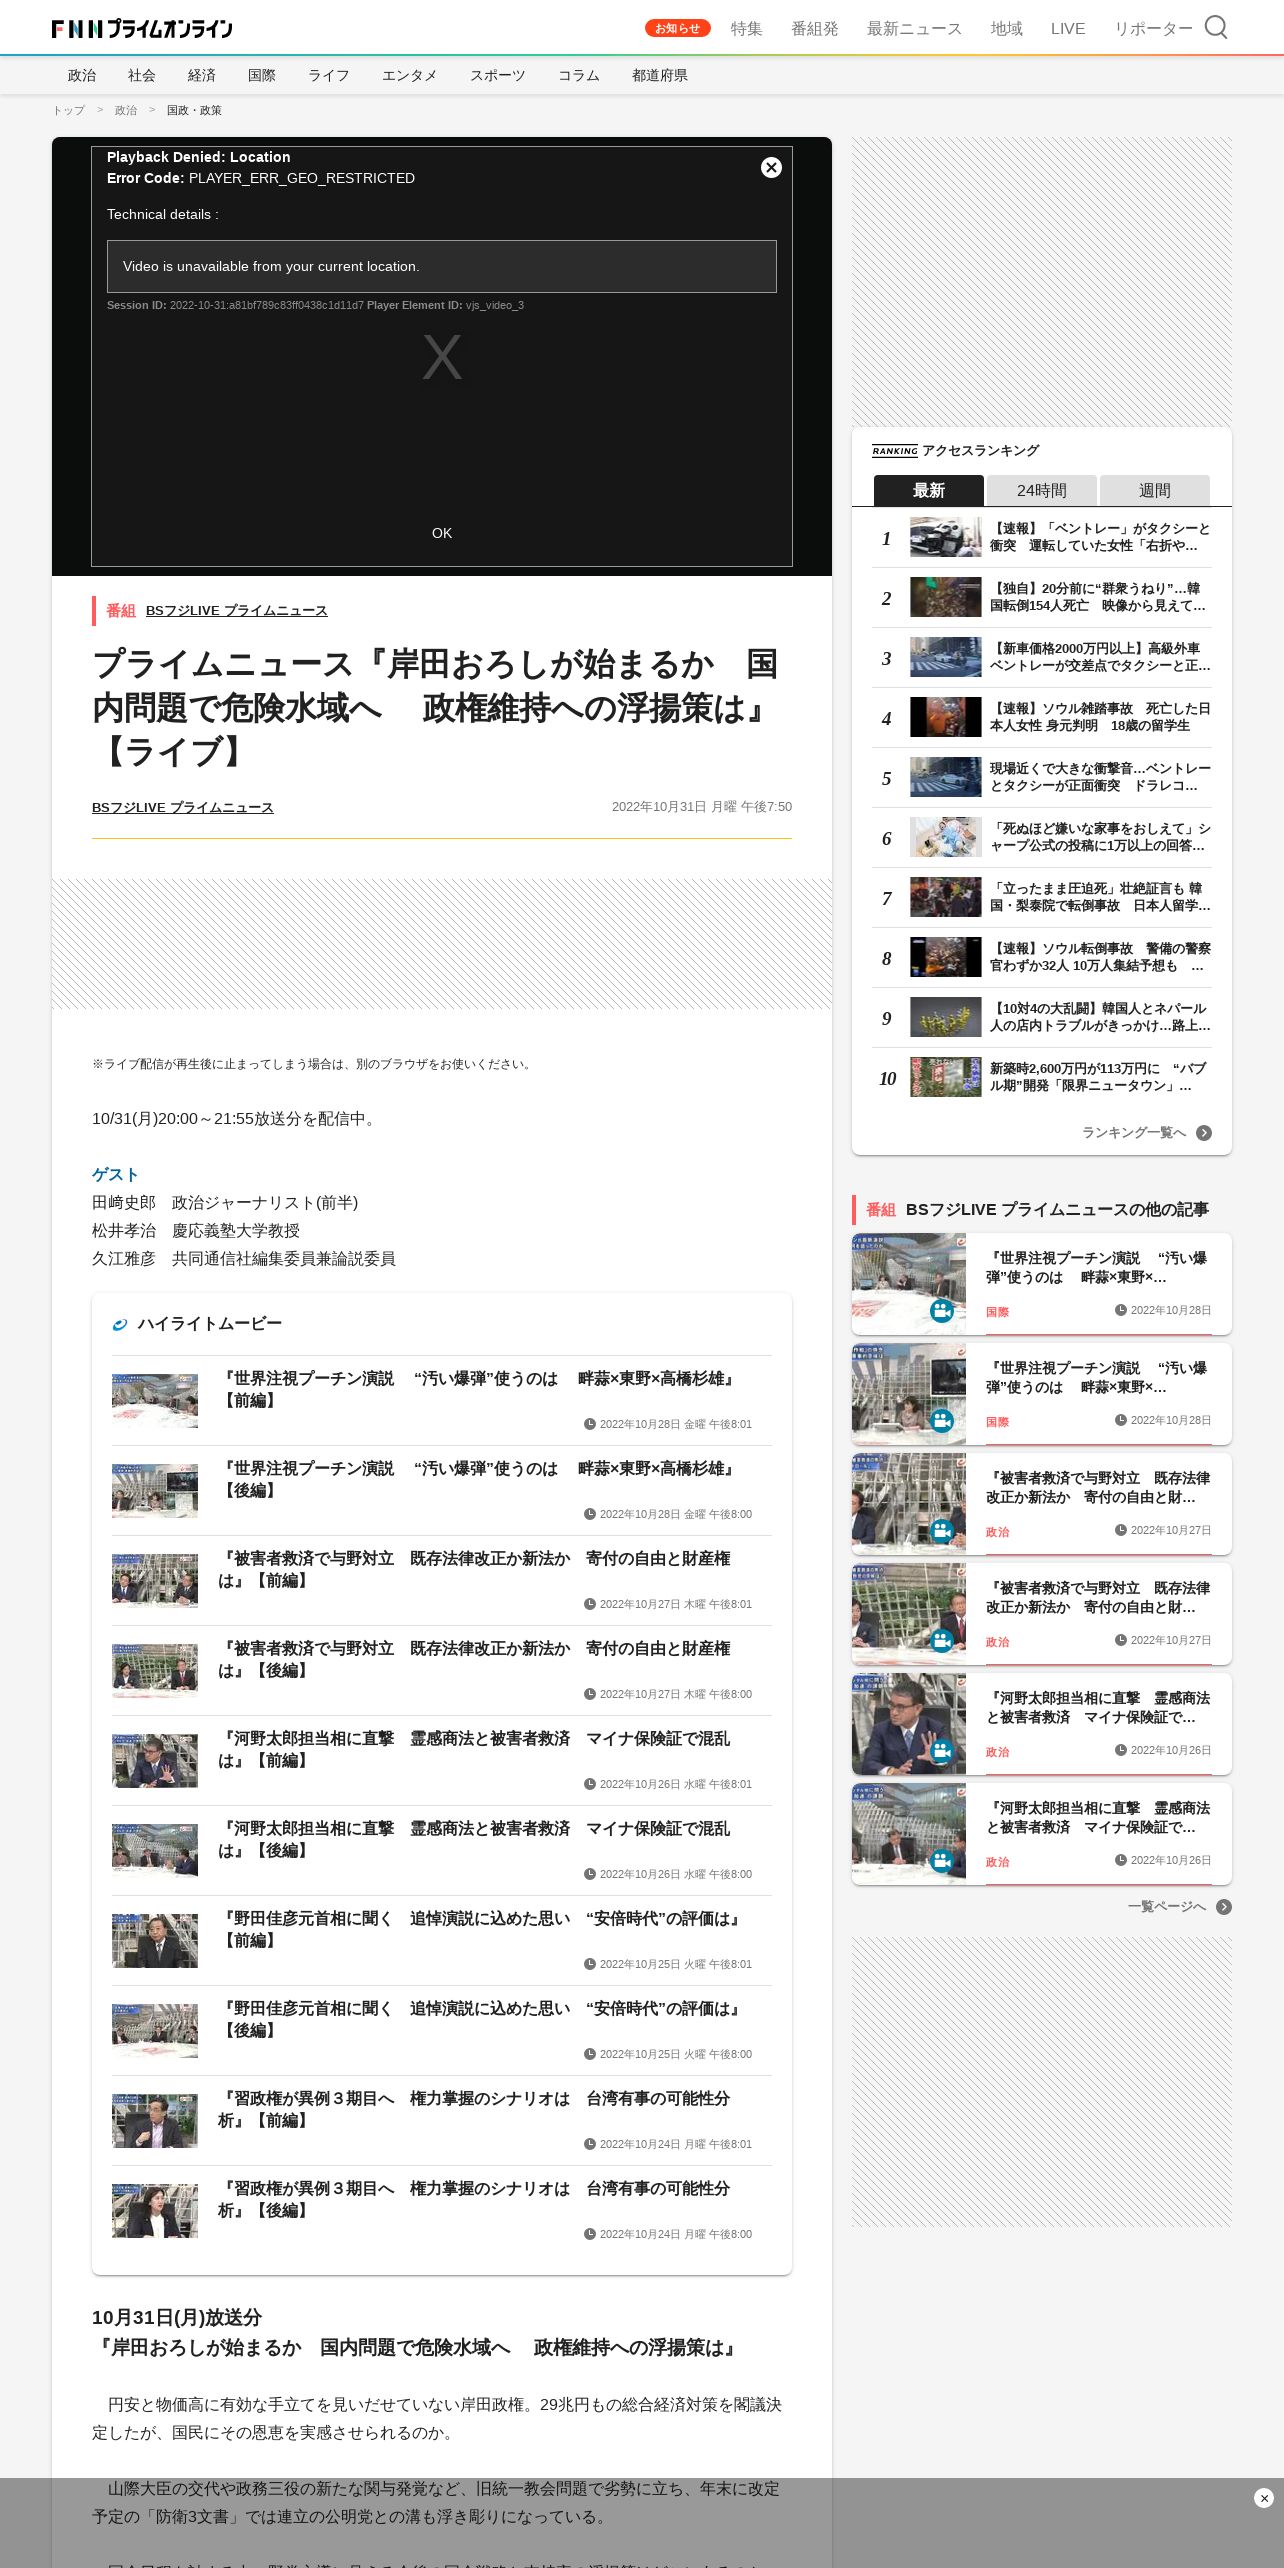Go to the 社会 category
The image size is (1284, 2568).
(x=142, y=75)
